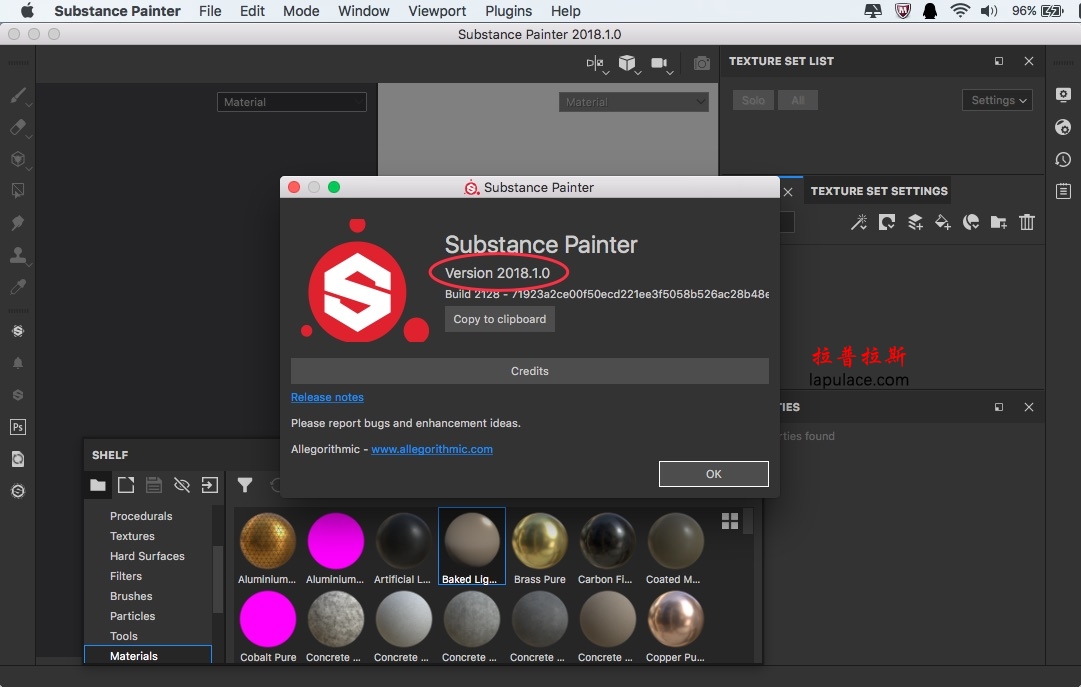The width and height of the screenshot is (1081, 687).
Task: Open the video camera options in the viewport toolbar
Action: (x=659, y=63)
